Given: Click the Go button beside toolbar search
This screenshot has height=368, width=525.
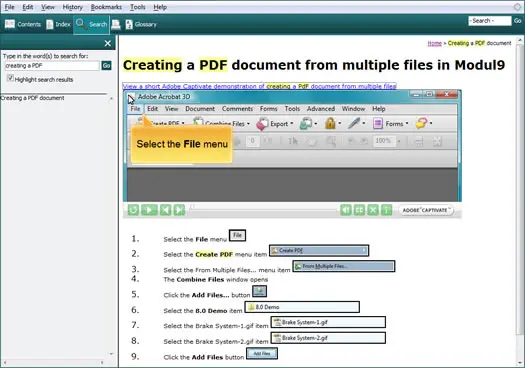Looking at the screenshot, I should 517,21.
